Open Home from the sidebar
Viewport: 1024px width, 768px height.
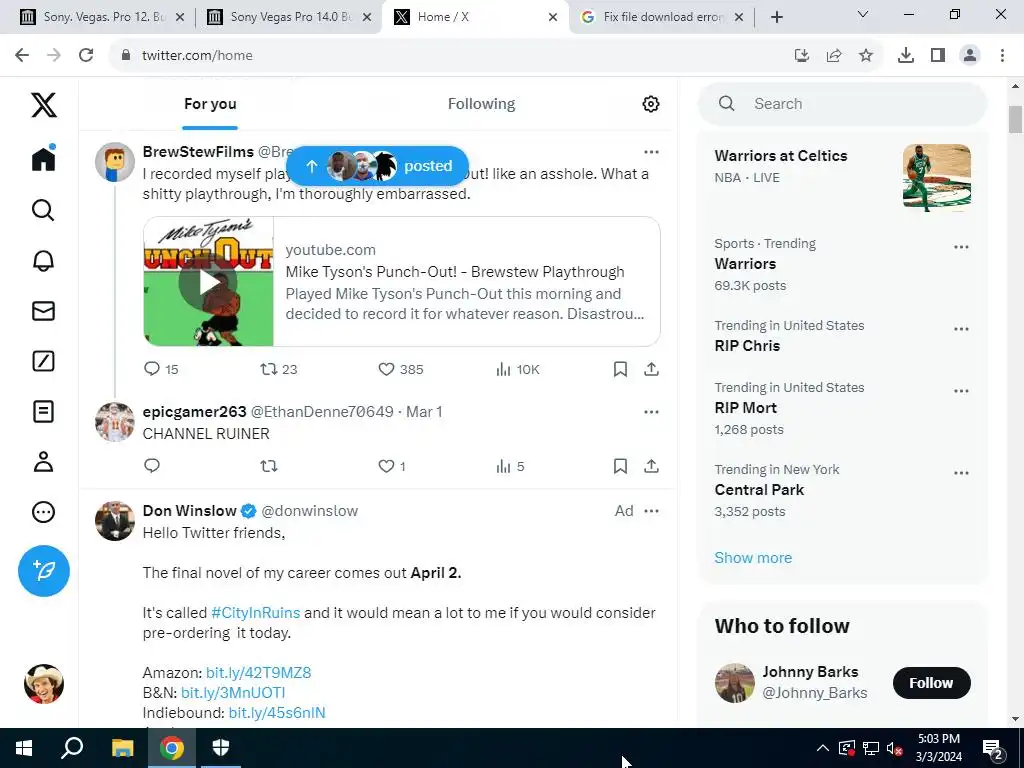pos(44,158)
